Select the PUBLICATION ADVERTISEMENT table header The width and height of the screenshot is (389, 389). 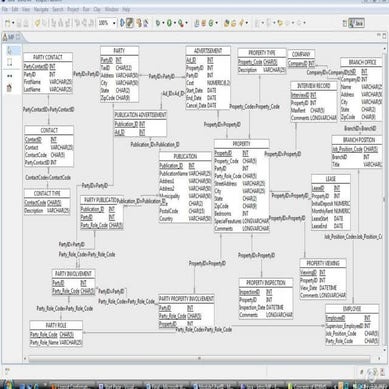point(140,115)
